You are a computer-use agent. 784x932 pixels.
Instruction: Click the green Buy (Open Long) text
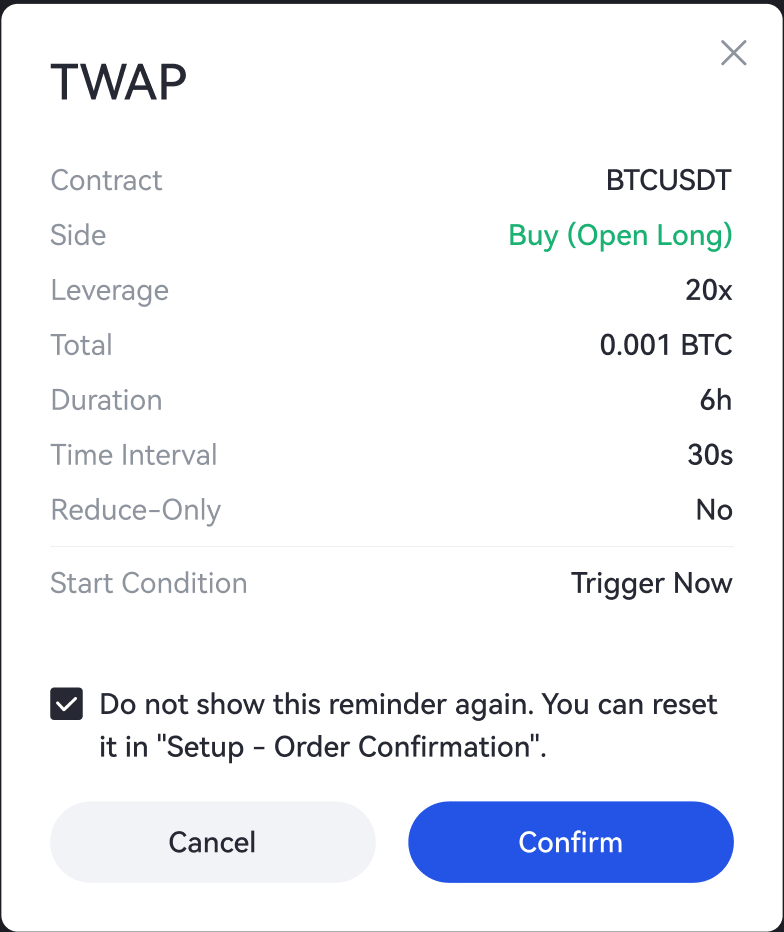click(x=620, y=236)
